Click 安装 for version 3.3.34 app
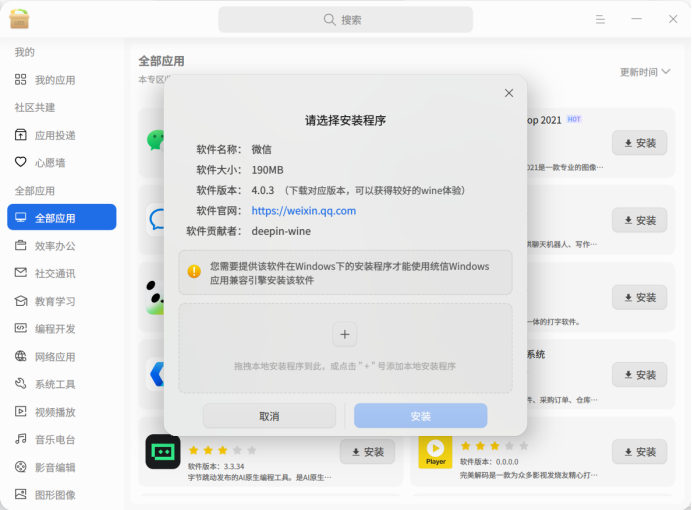The height and width of the screenshot is (510, 692). coord(367,452)
